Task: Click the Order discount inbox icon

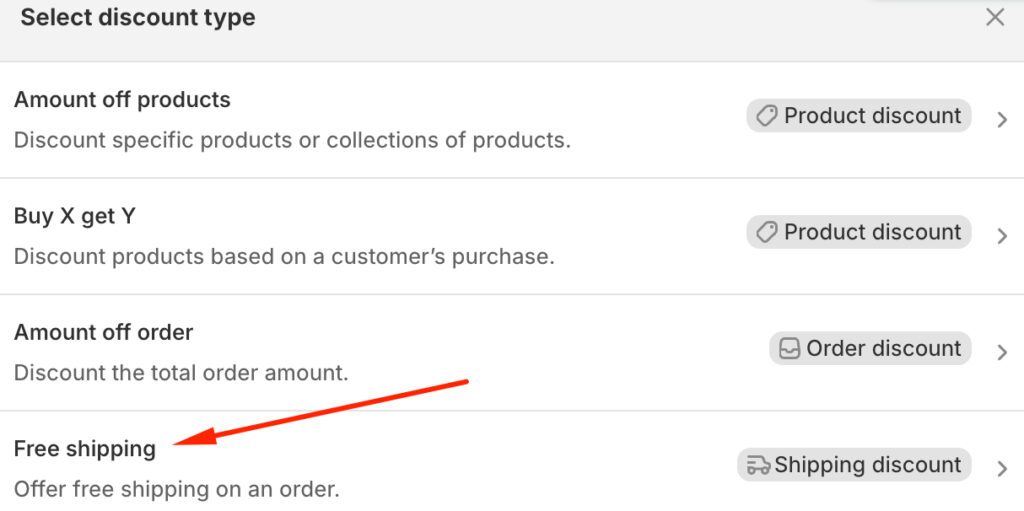Action: 790,349
